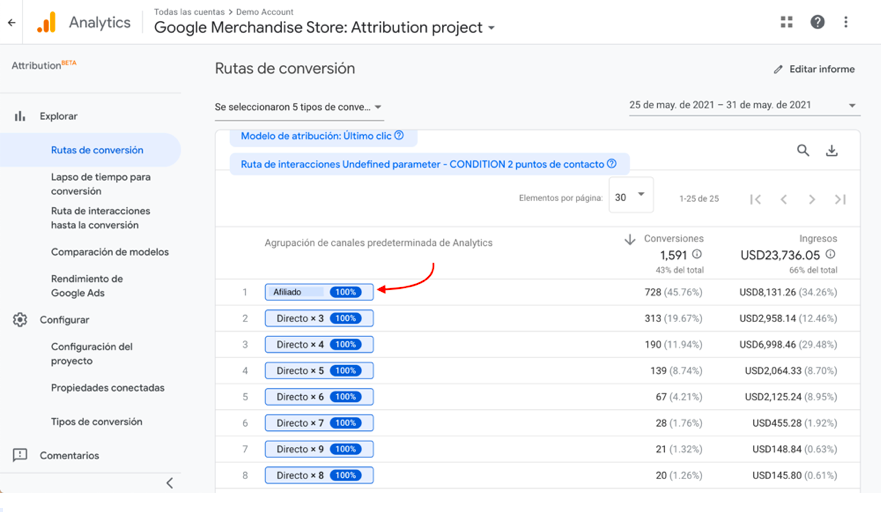Click the 139 (8.74%) conversions cell

tap(676, 371)
